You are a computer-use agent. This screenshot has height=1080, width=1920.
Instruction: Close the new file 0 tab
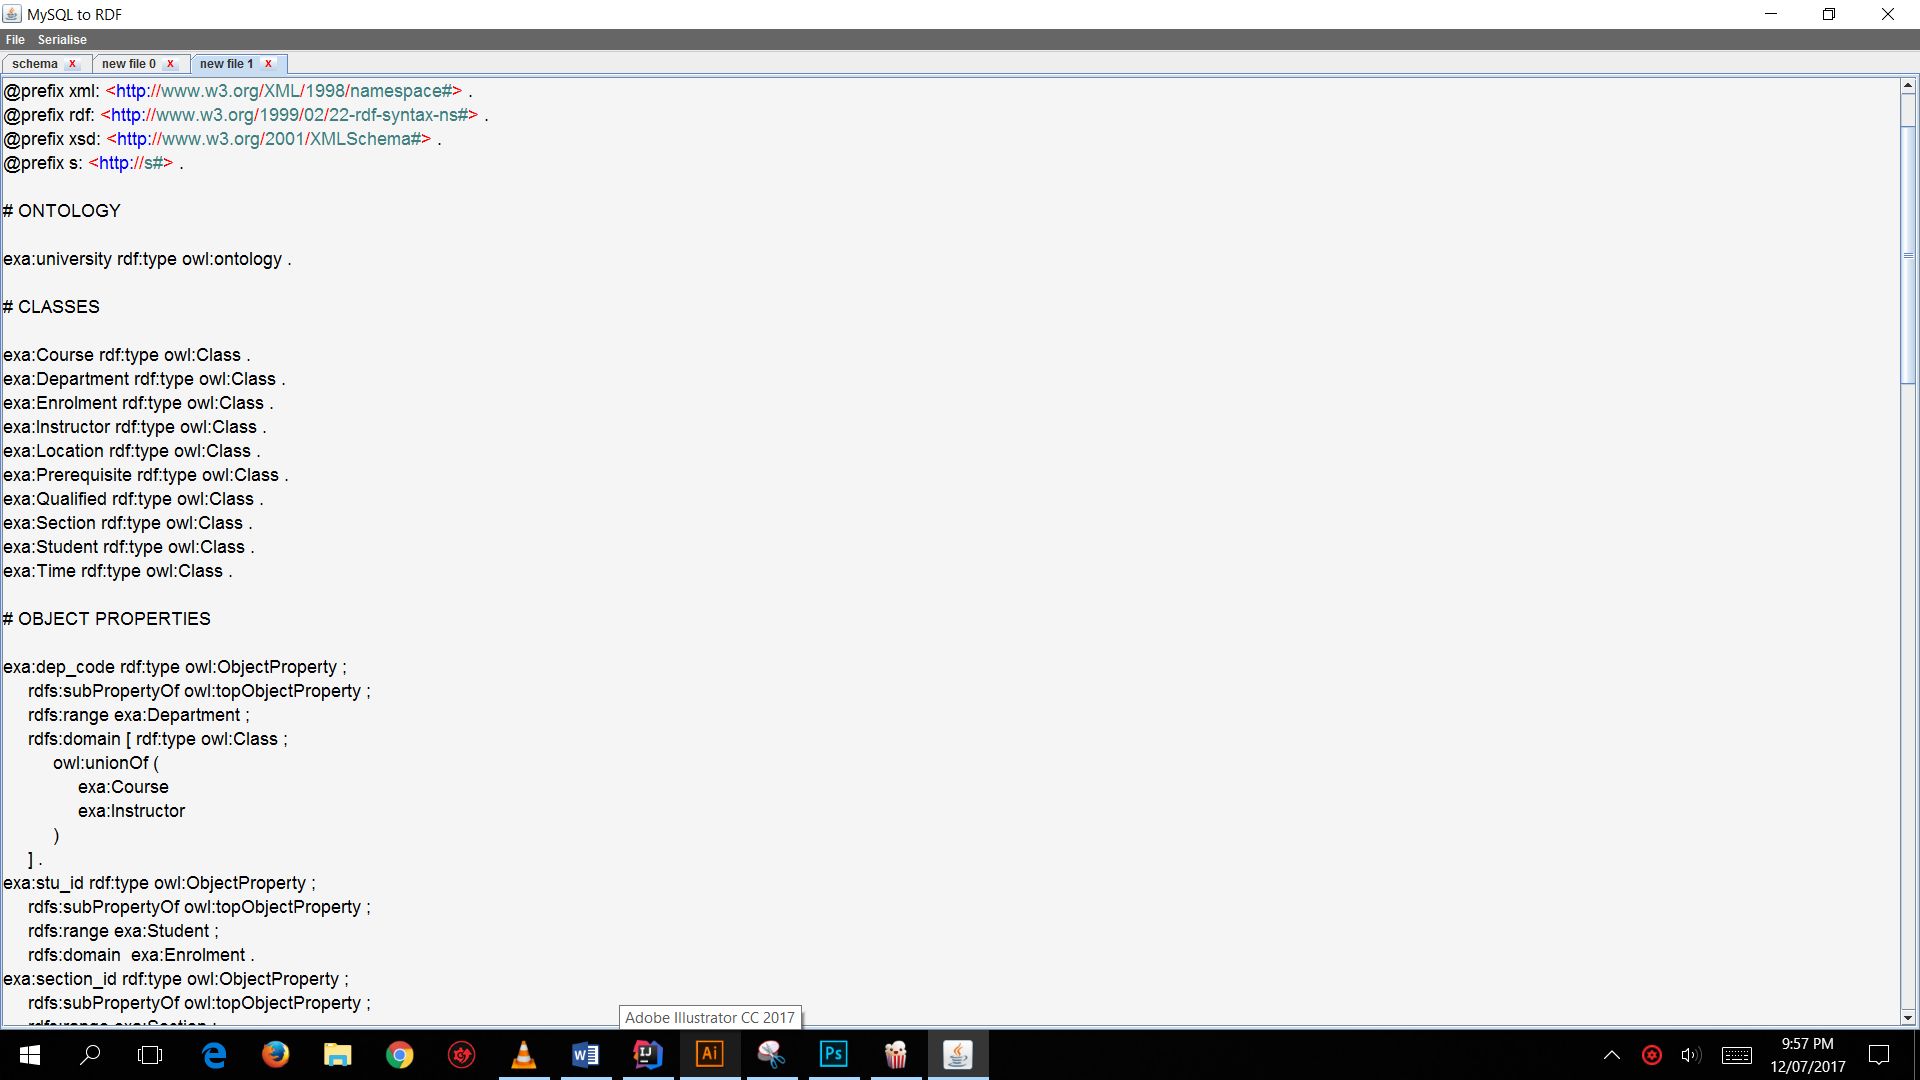[170, 64]
